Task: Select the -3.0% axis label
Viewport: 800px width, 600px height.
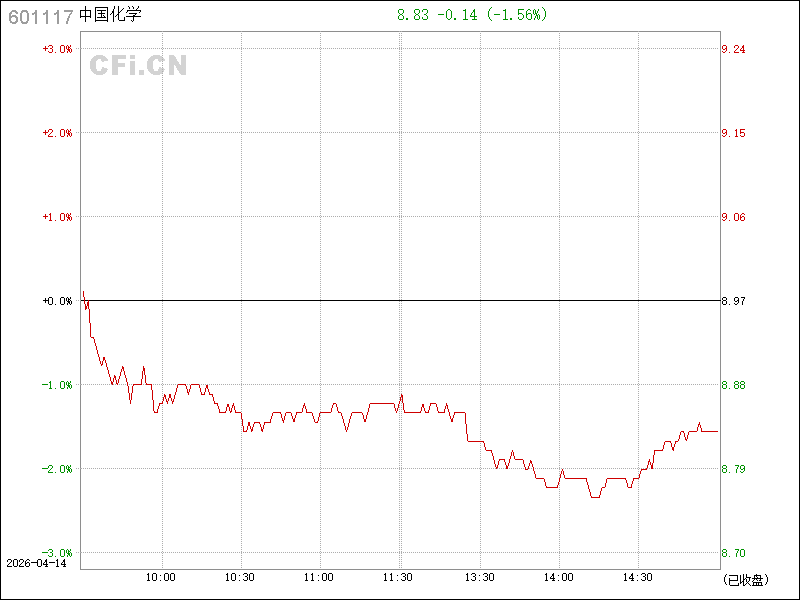Action: 57,553
